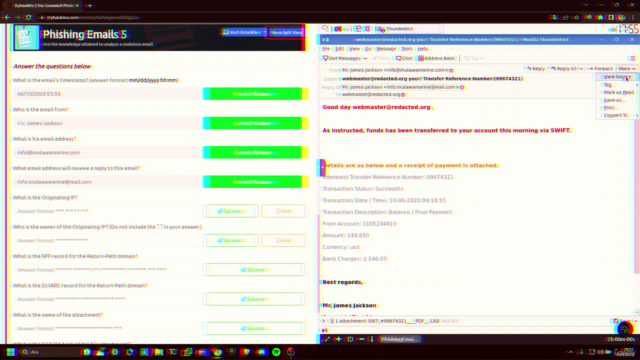Click the Save attachment button
This screenshot has height=360, width=640.
coord(622,321)
